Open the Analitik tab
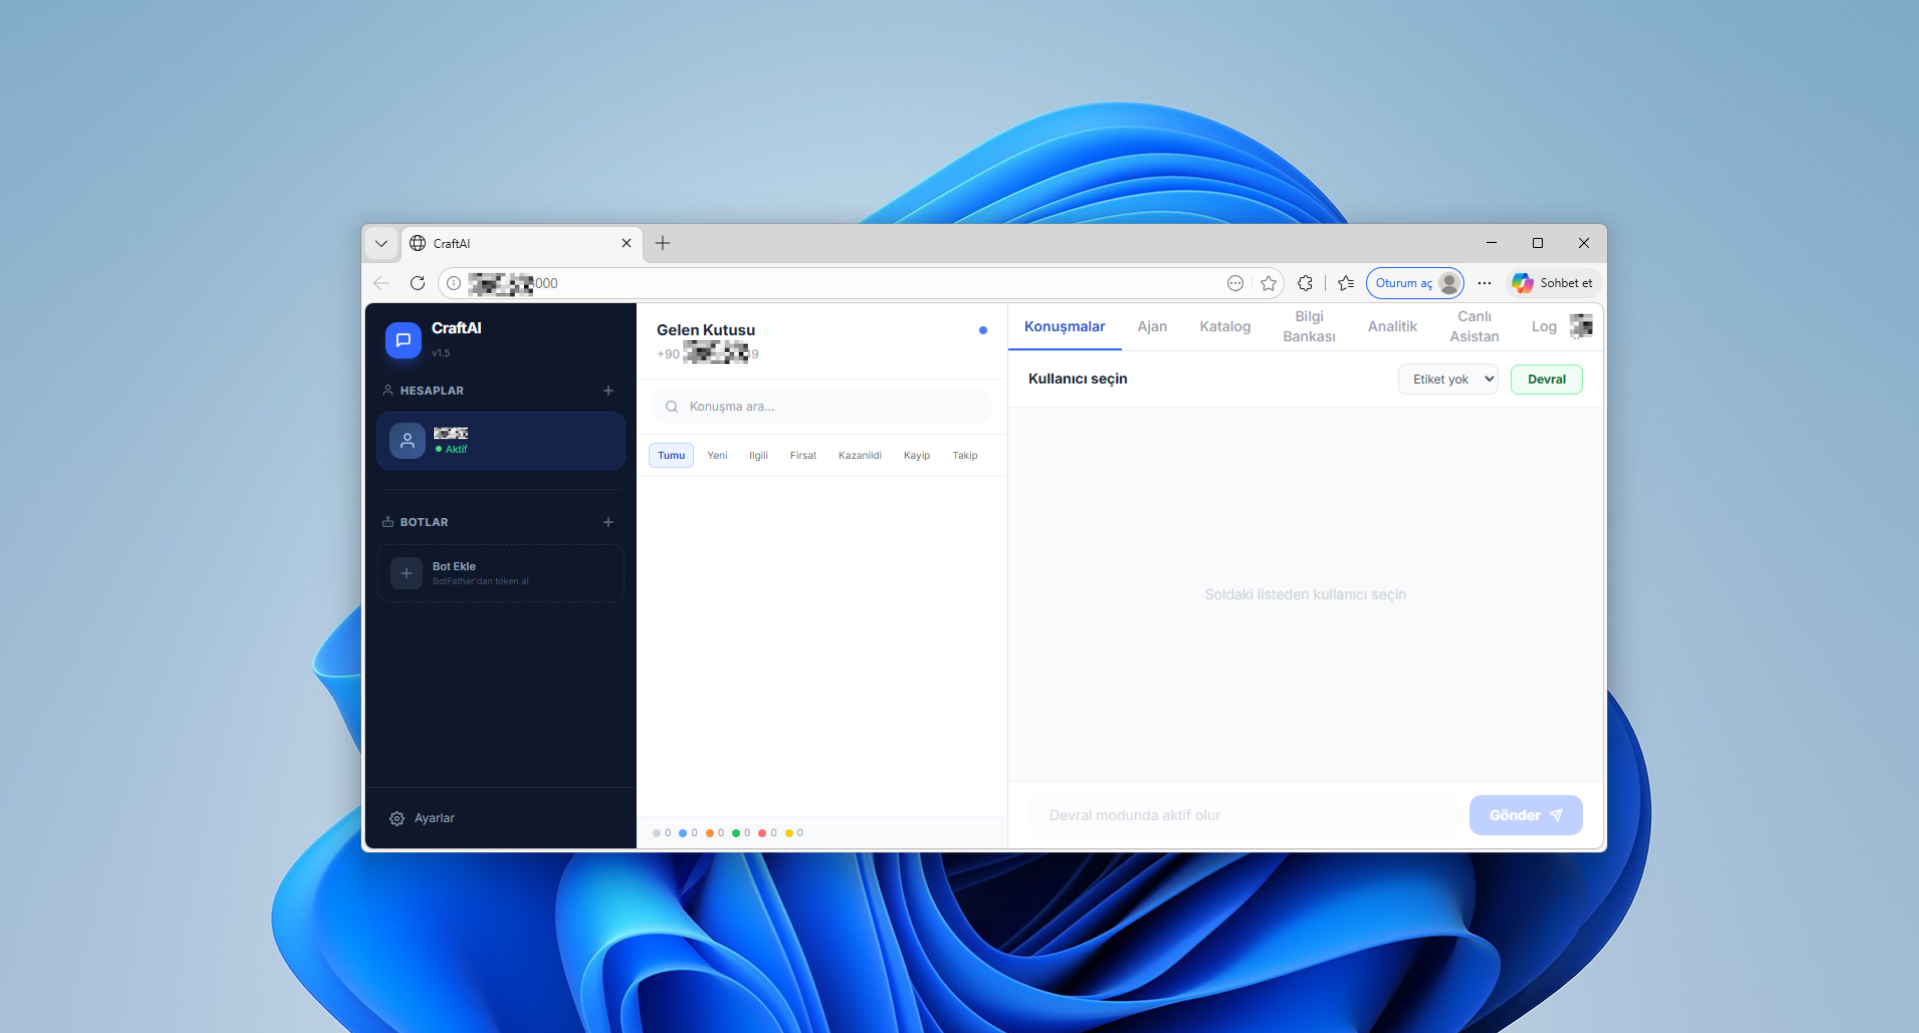1919x1033 pixels. (x=1391, y=327)
